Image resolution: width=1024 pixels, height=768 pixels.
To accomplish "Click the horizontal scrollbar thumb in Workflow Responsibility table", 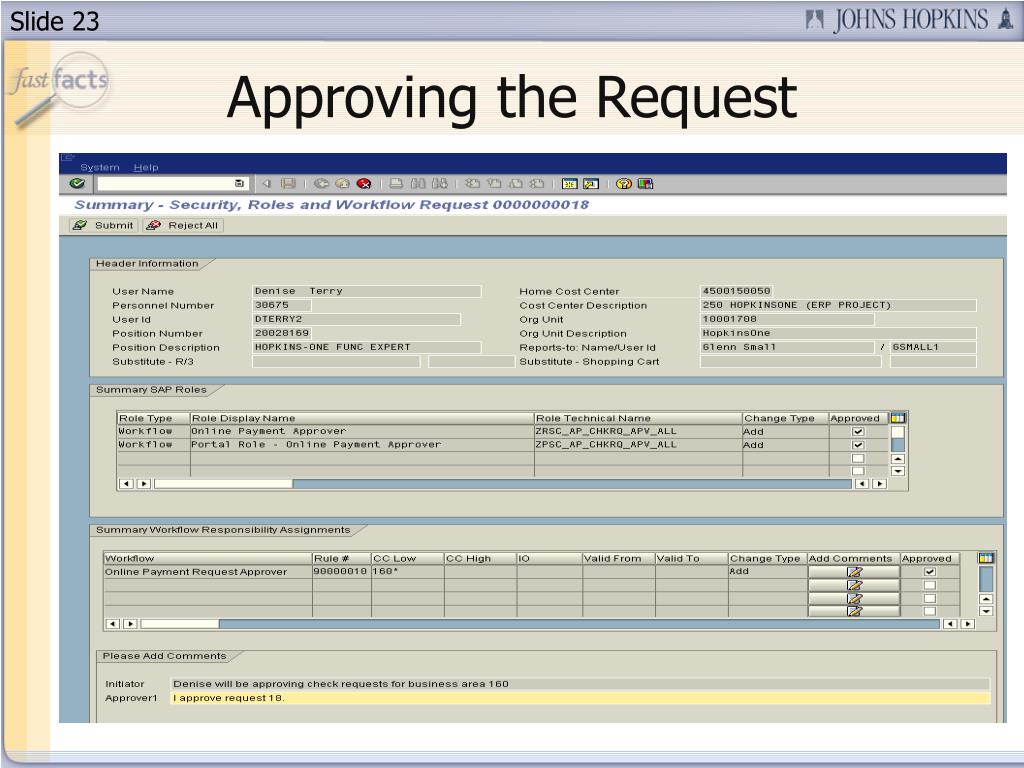I will 180,624.
